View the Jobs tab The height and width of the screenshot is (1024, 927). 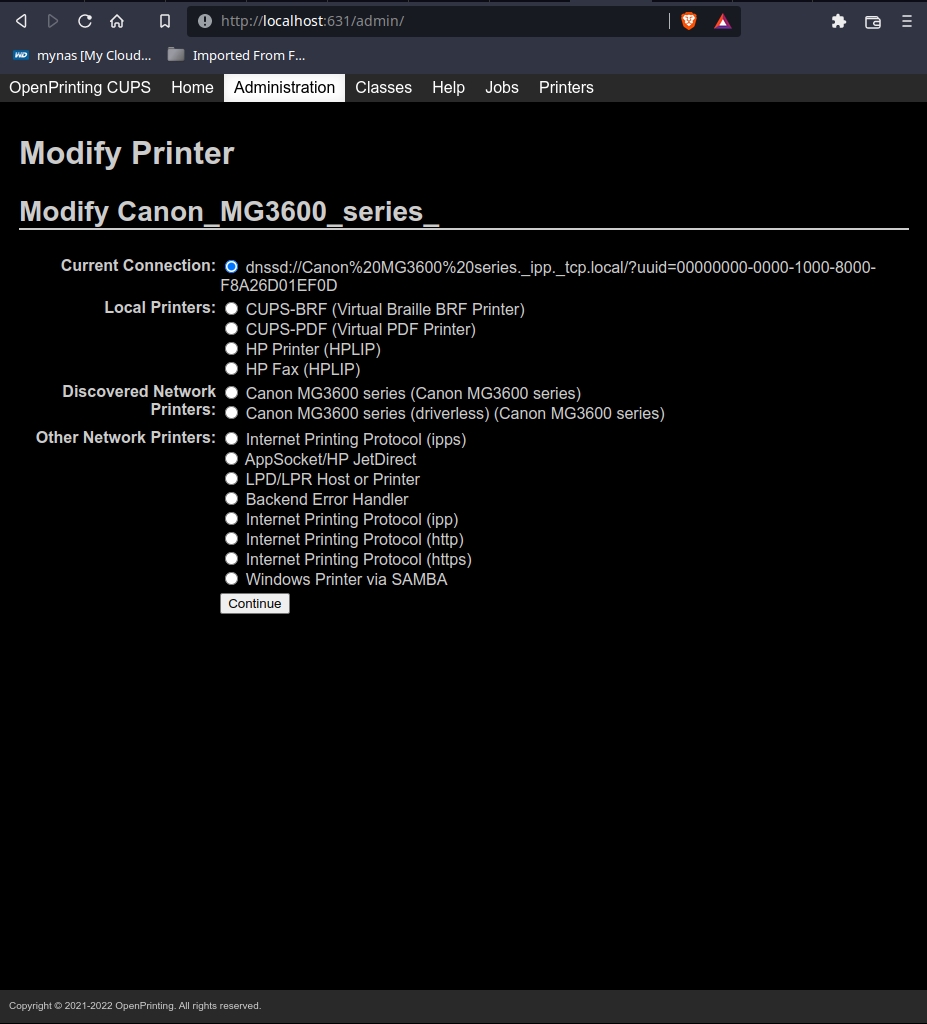pos(502,88)
